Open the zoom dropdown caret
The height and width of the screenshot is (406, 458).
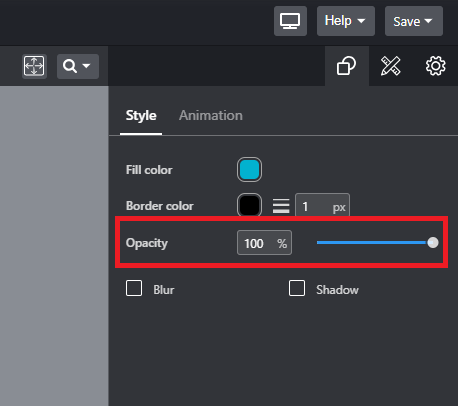86,66
